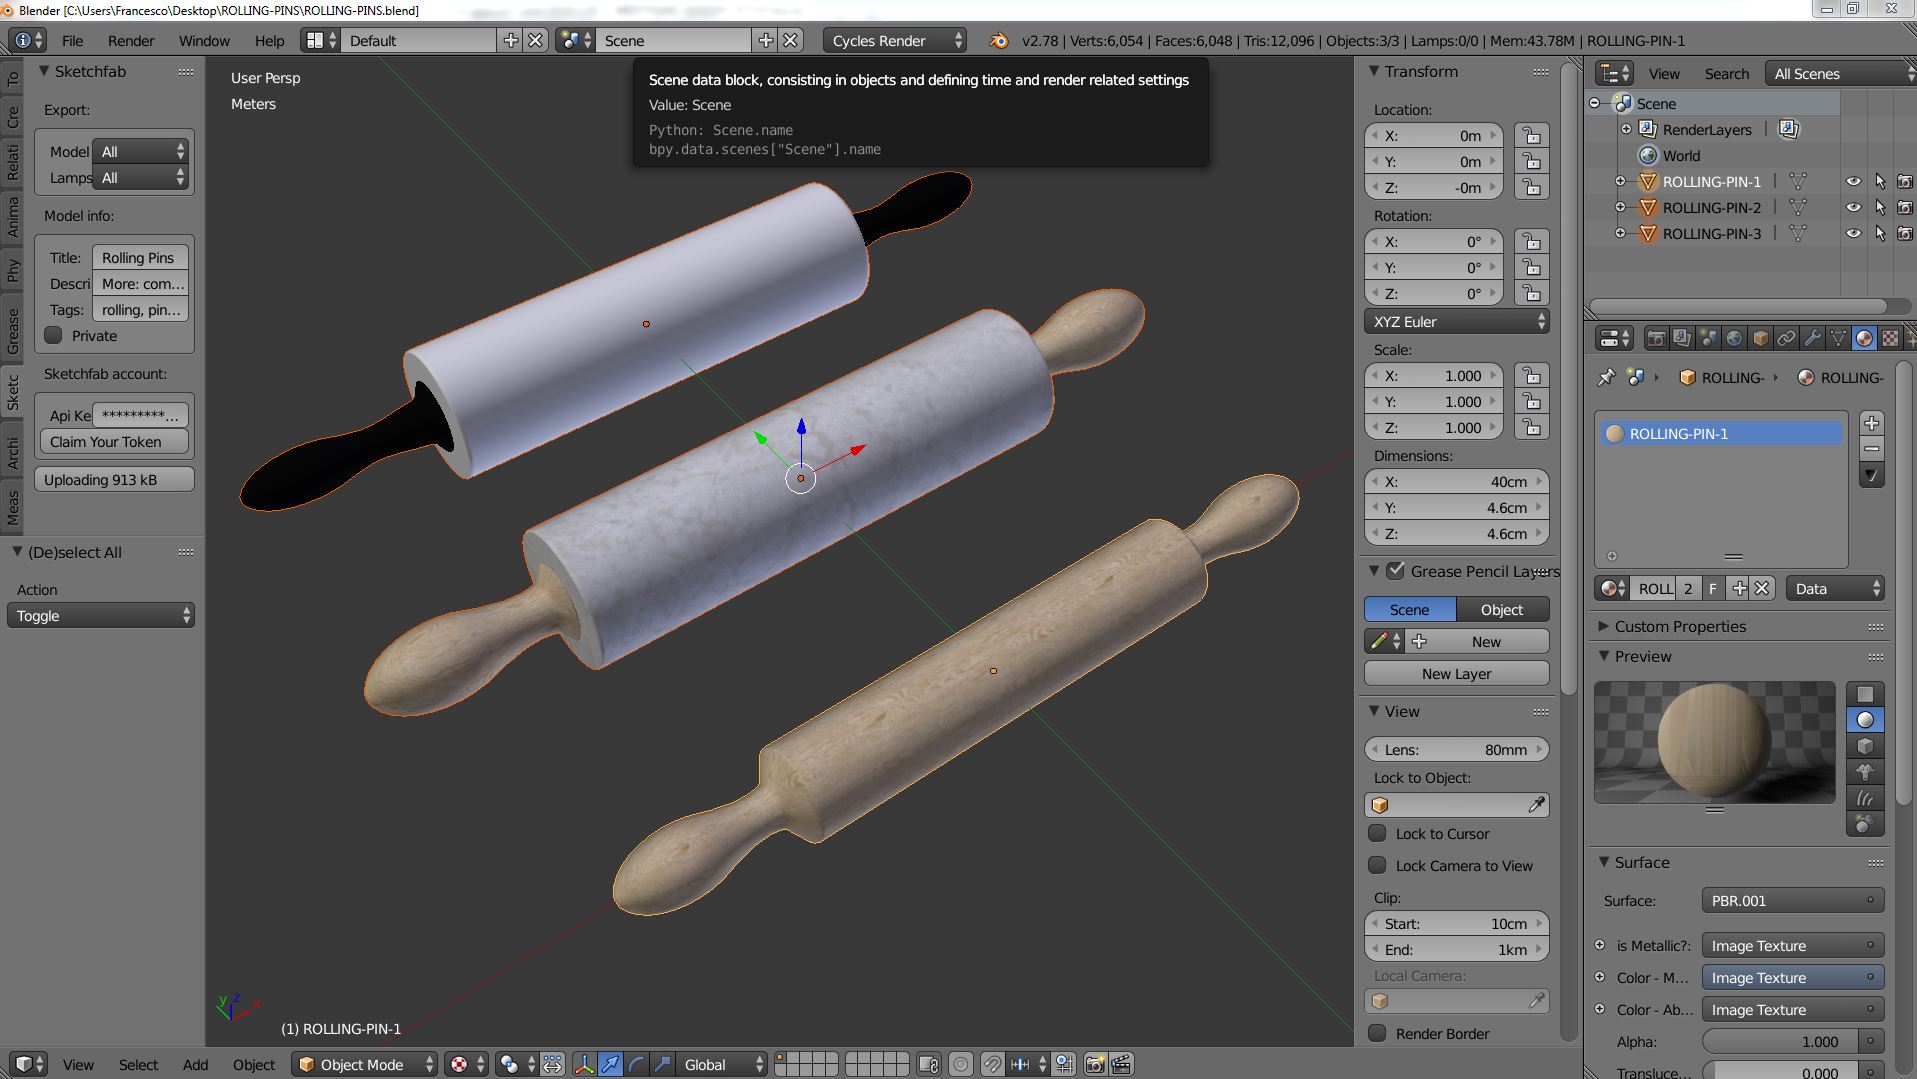Open Object properties cube icon
Viewport: 1917px width, 1079px height.
1759,339
